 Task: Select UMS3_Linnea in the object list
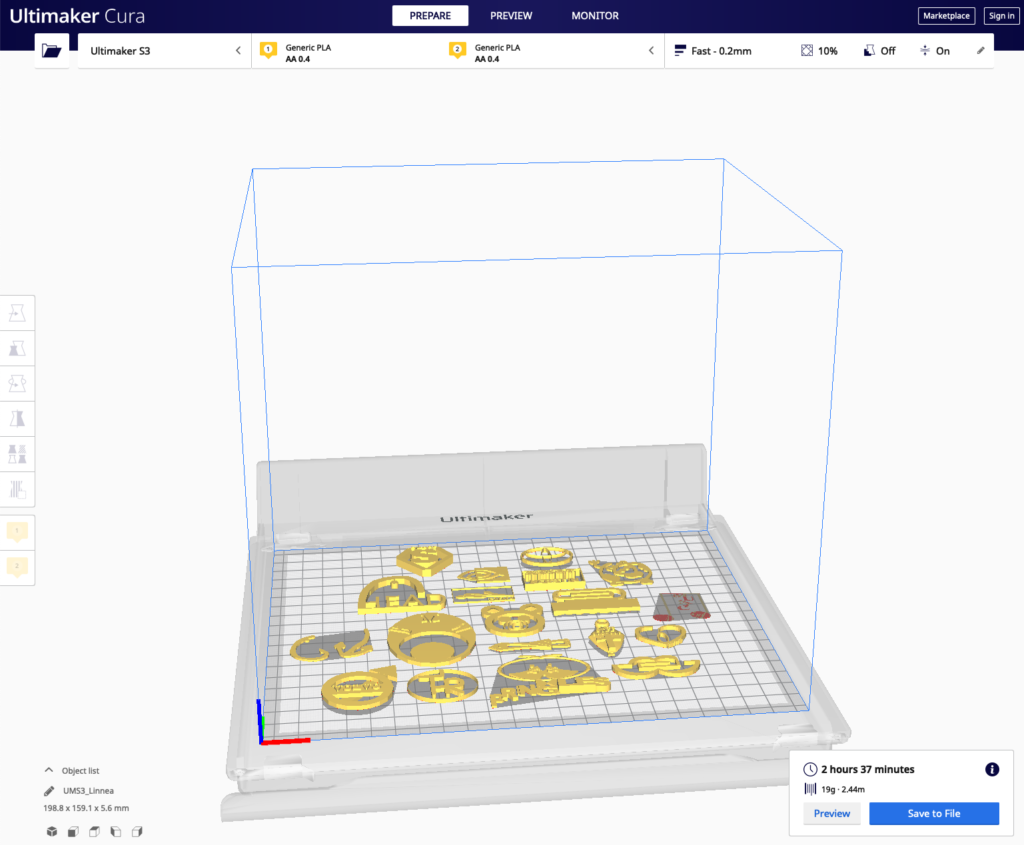pyautogui.click(x=88, y=791)
